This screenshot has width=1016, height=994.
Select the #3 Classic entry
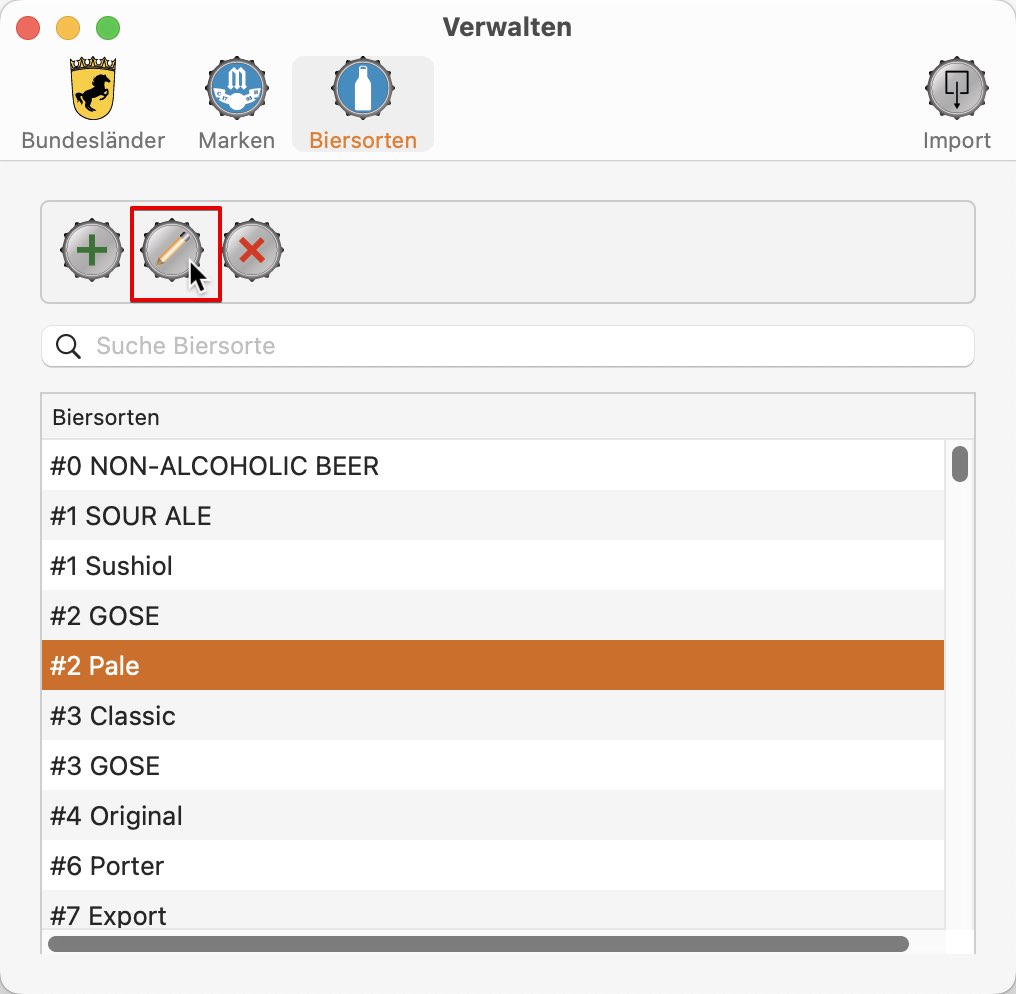click(492, 715)
